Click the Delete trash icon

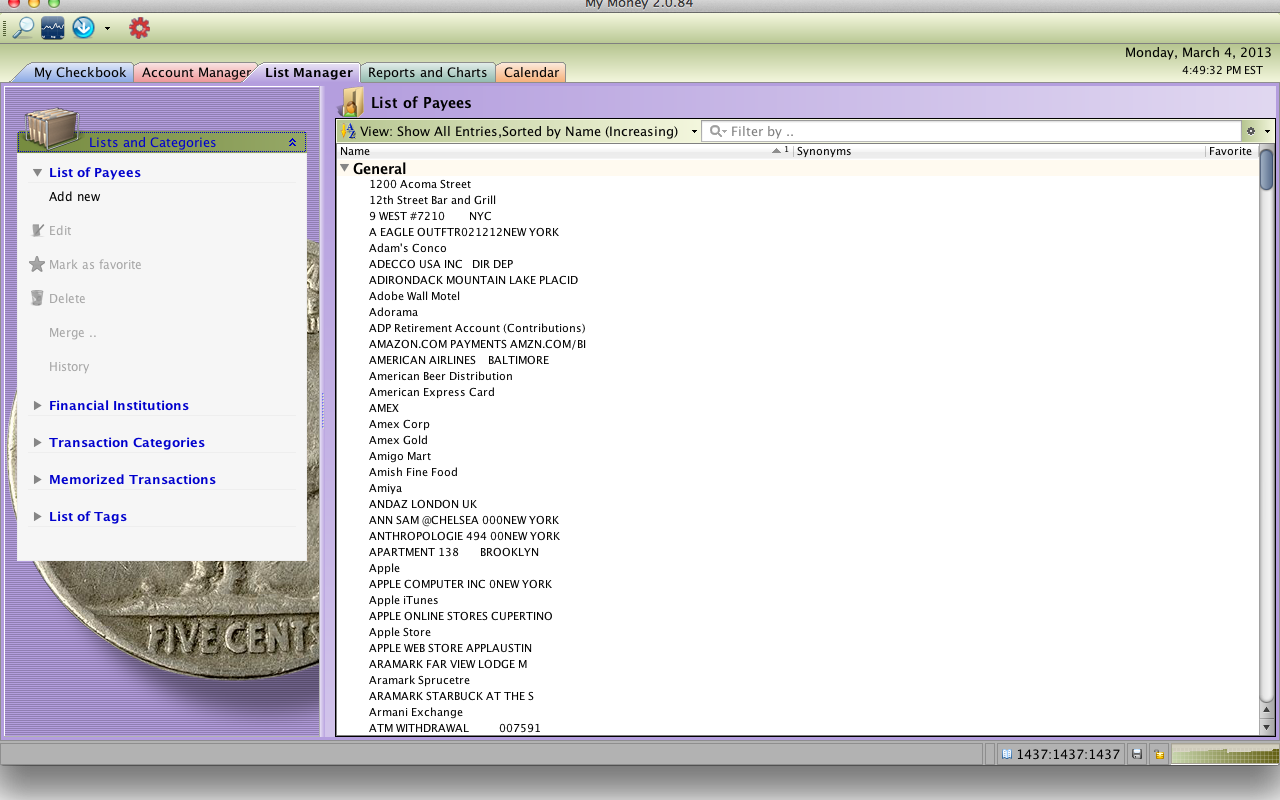click(37, 298)
